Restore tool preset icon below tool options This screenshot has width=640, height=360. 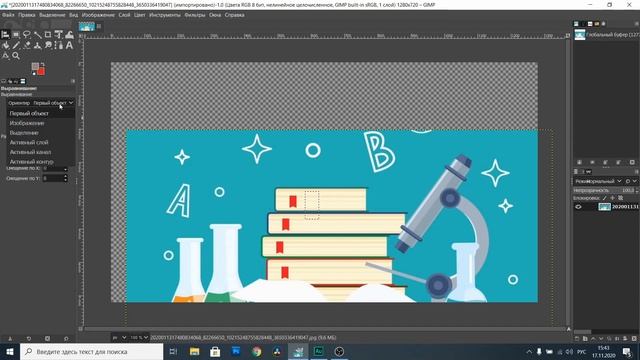pos(29,338)
